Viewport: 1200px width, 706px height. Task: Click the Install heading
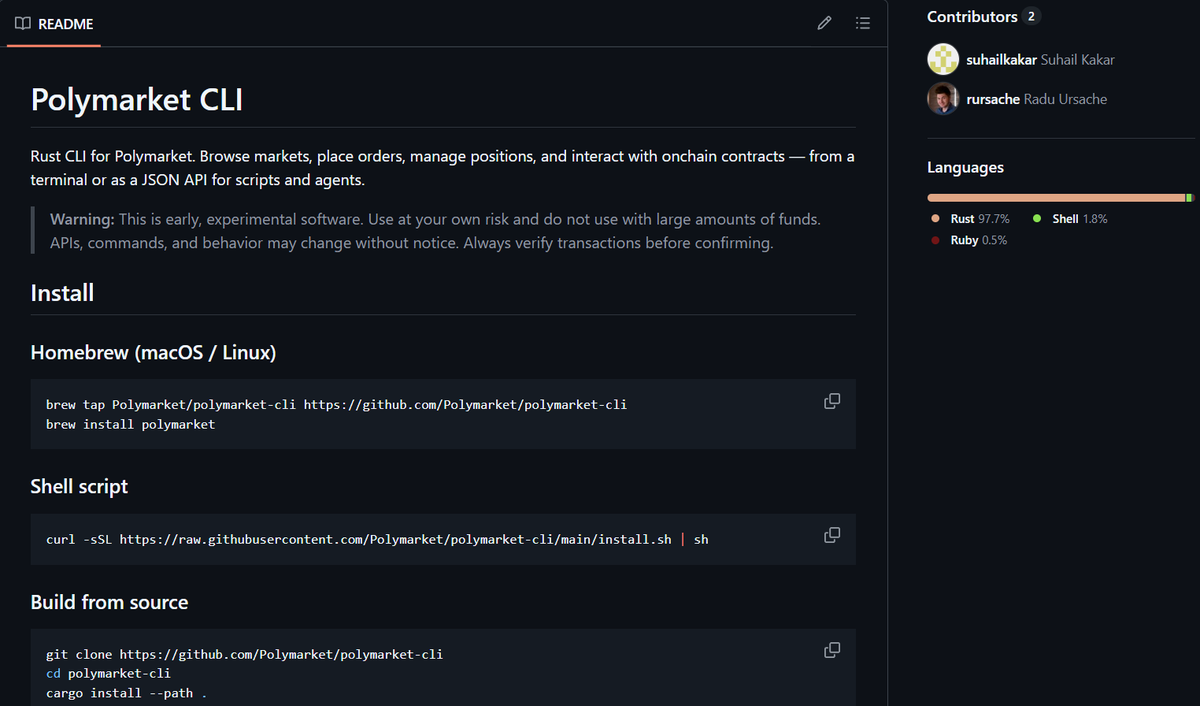pos(62,293)
